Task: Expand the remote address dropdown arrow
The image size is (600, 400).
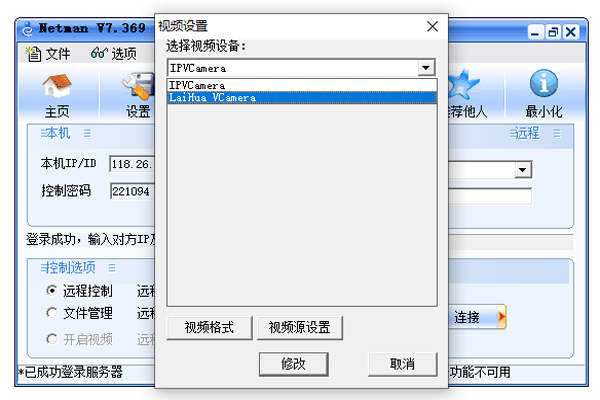Action: (523, 170)
